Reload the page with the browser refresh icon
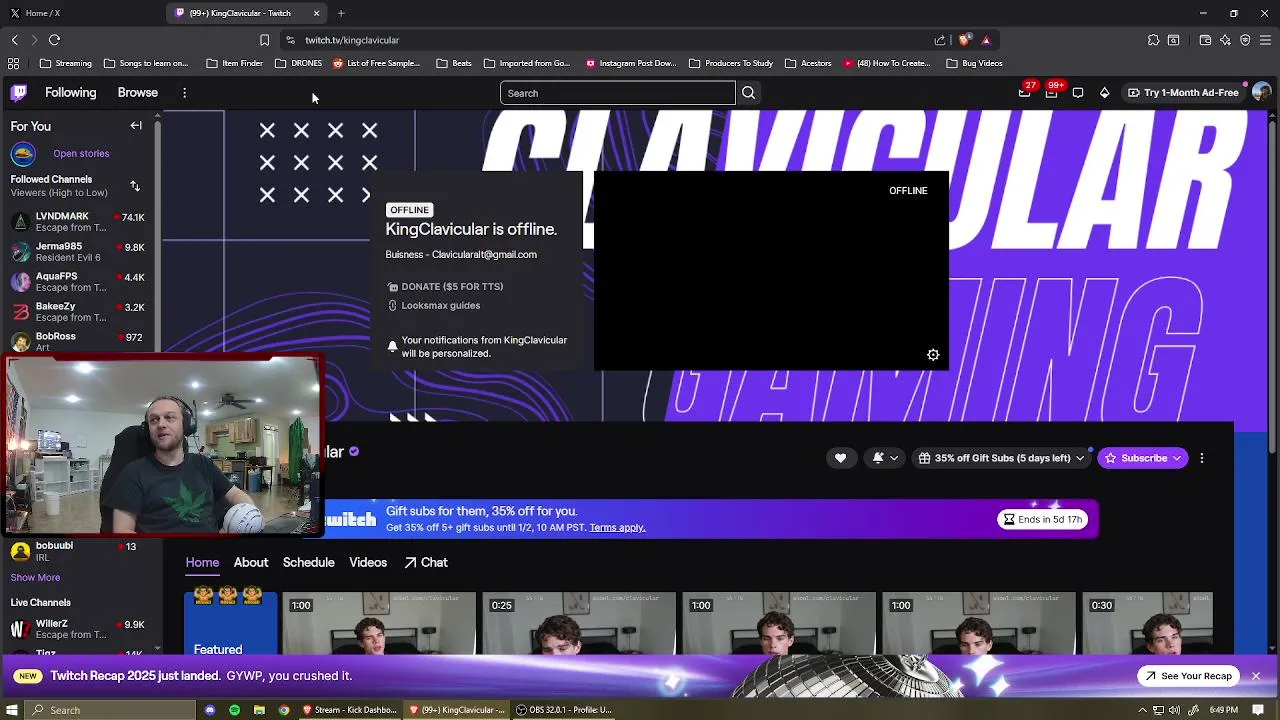Screen dimensions: 1280x720 point(54,40)
